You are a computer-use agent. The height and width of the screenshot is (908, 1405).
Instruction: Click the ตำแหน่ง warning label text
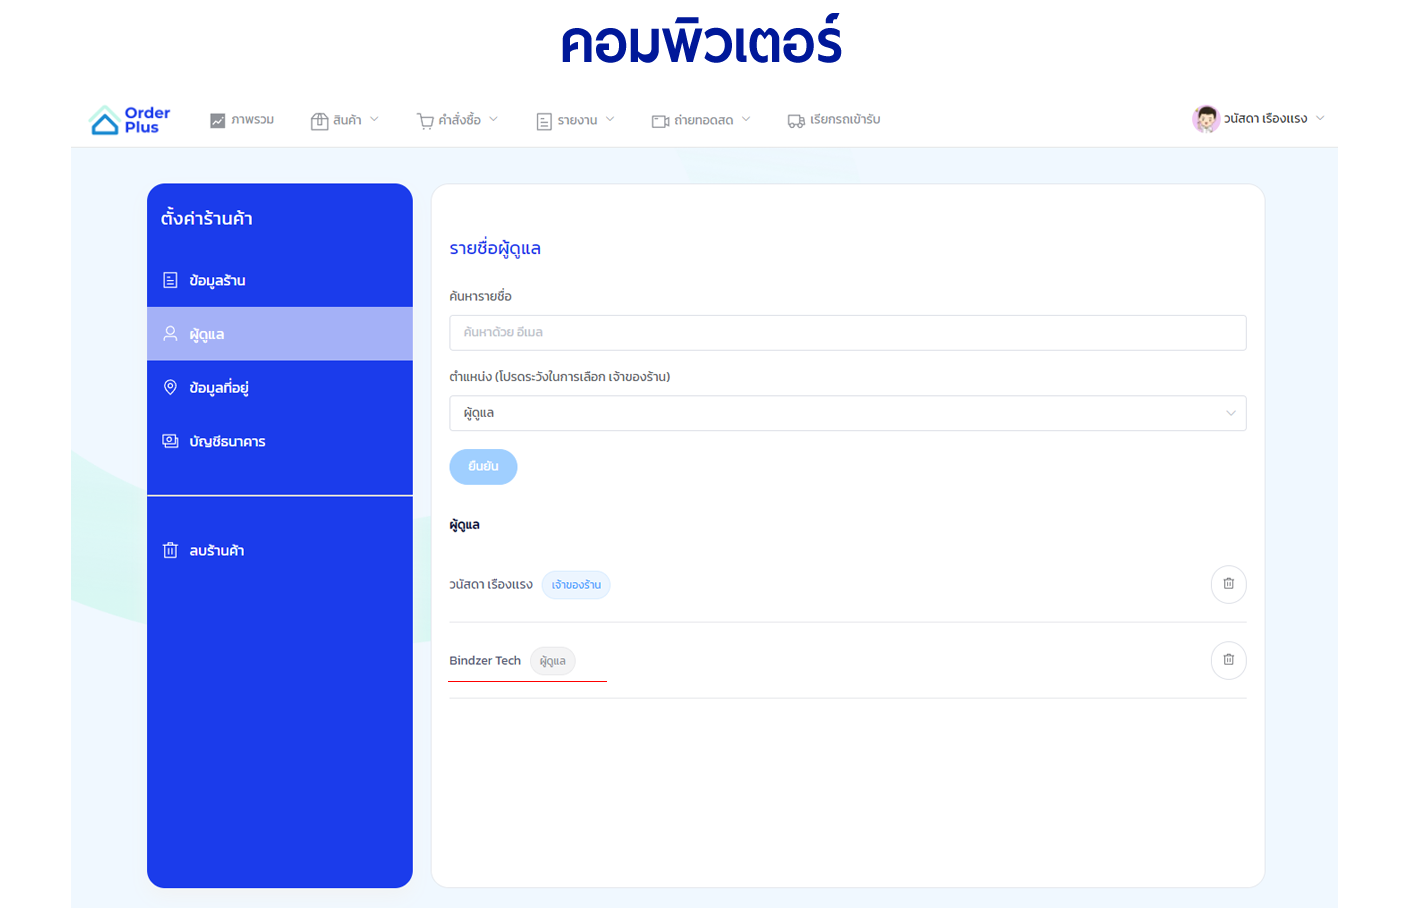pos(559,377)
